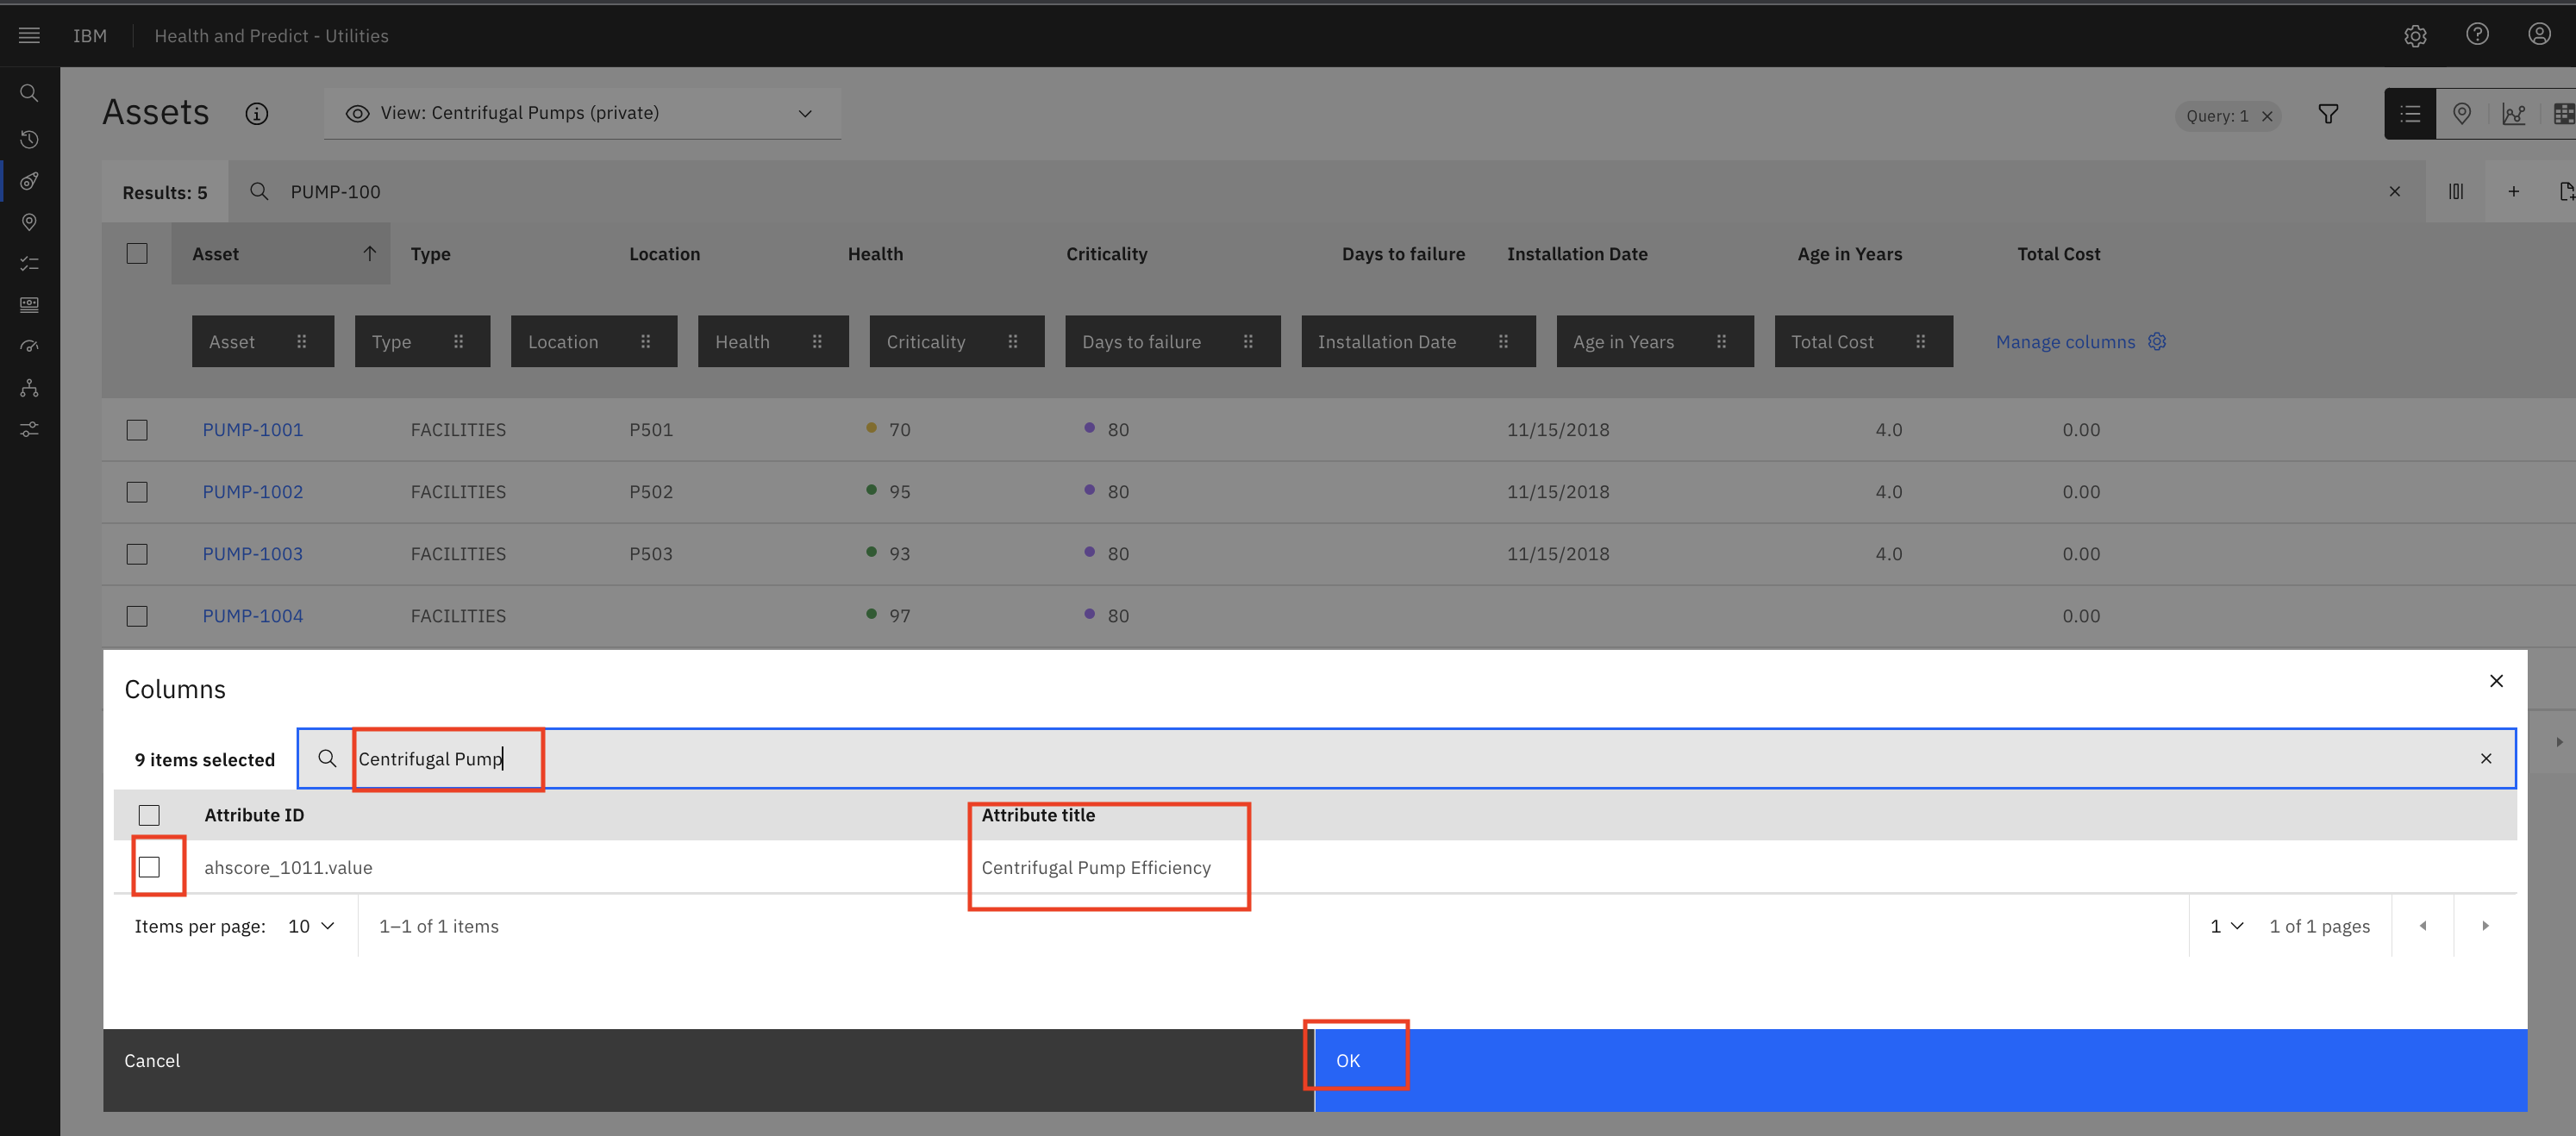Screen dimensions: 2576x1136
Task: Click the Total Cost column header
Action: [2058, 254]
